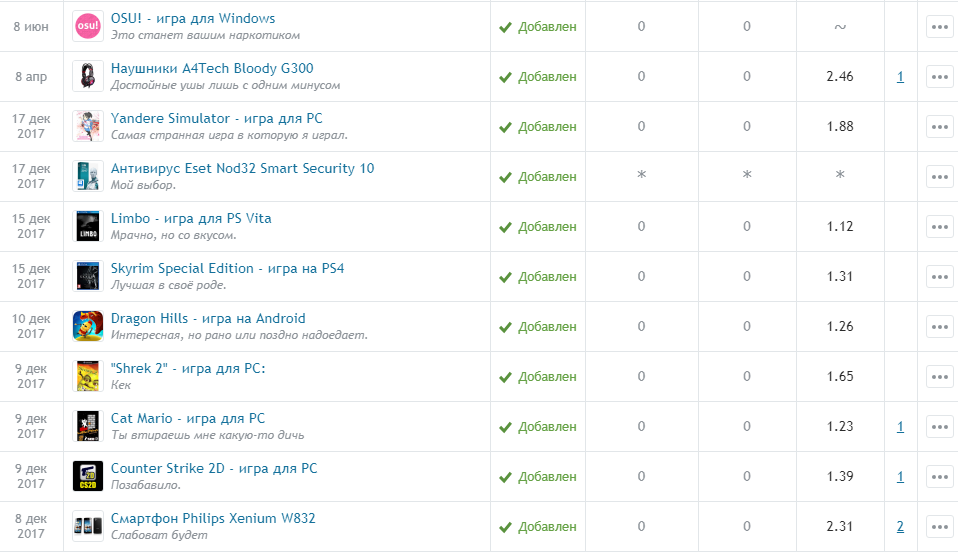Screen dimensions: 958x552
Task: Open the "Shrek 2" - игра для PC link
Action: [x=188, y=369]
